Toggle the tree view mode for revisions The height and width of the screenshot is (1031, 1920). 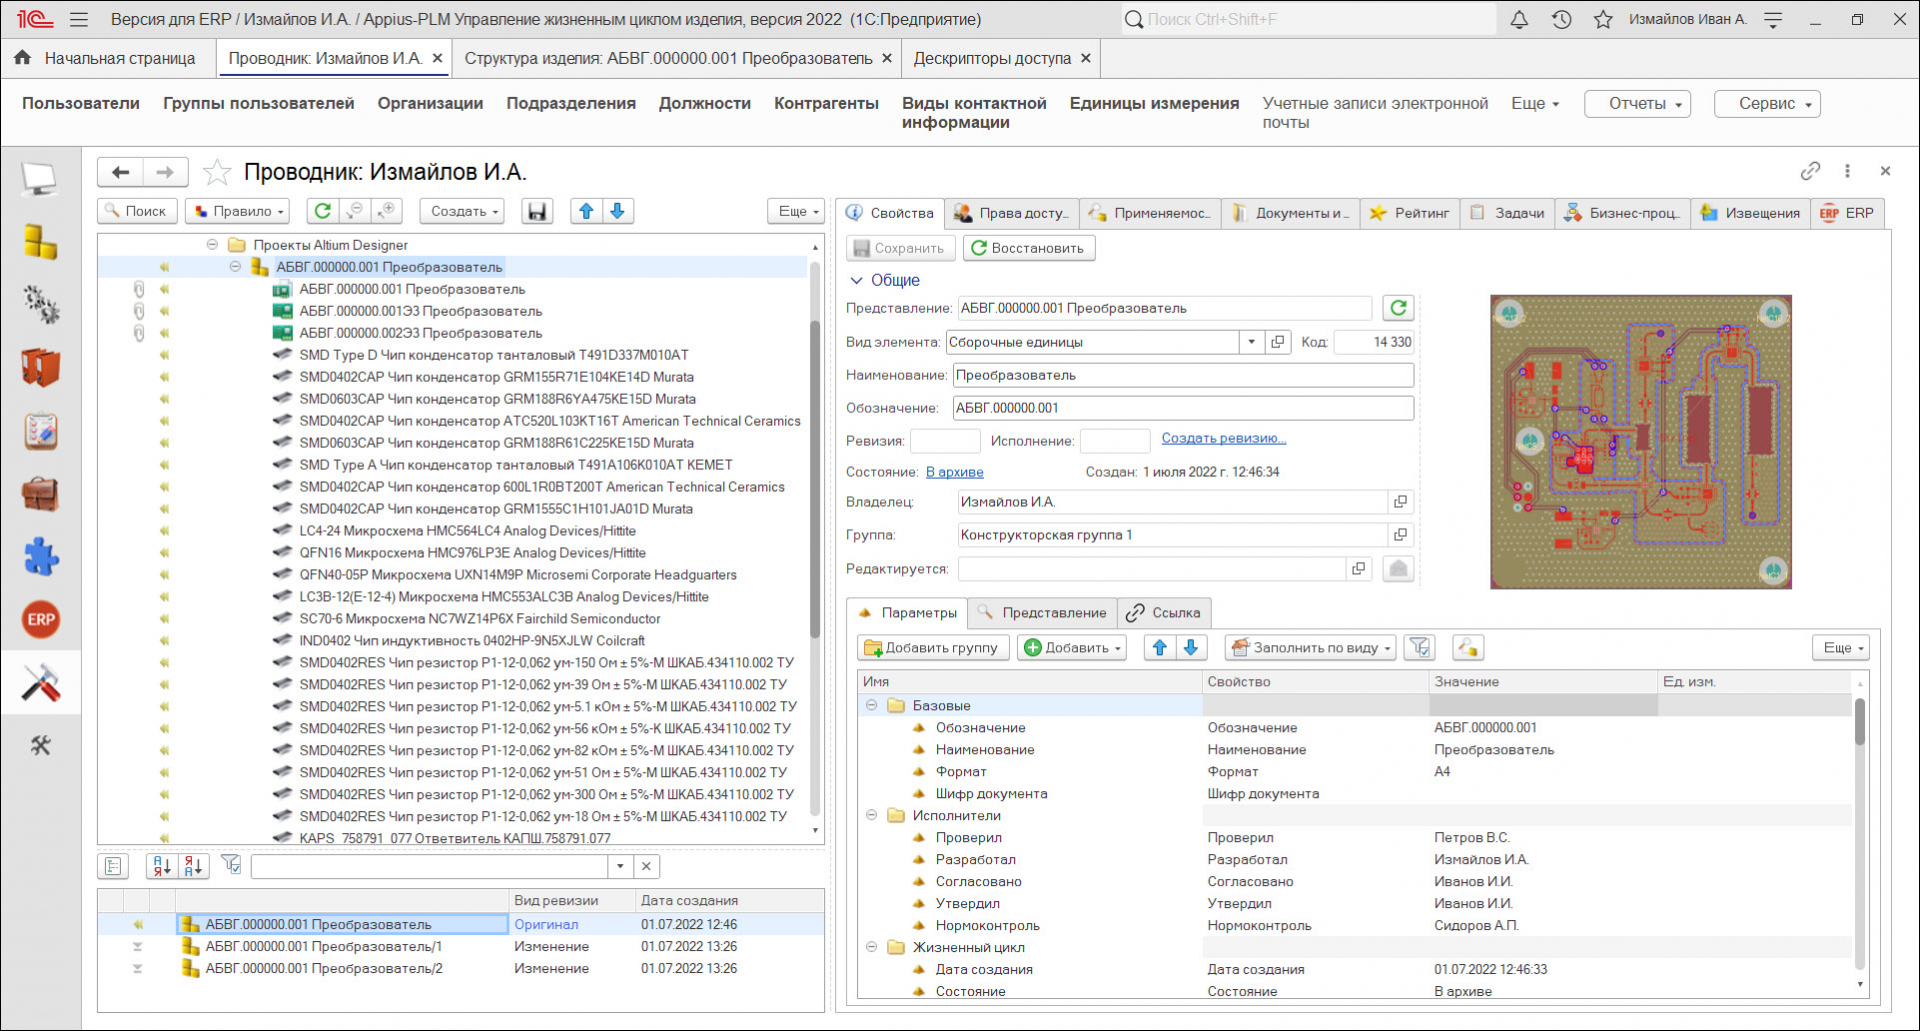113,866
